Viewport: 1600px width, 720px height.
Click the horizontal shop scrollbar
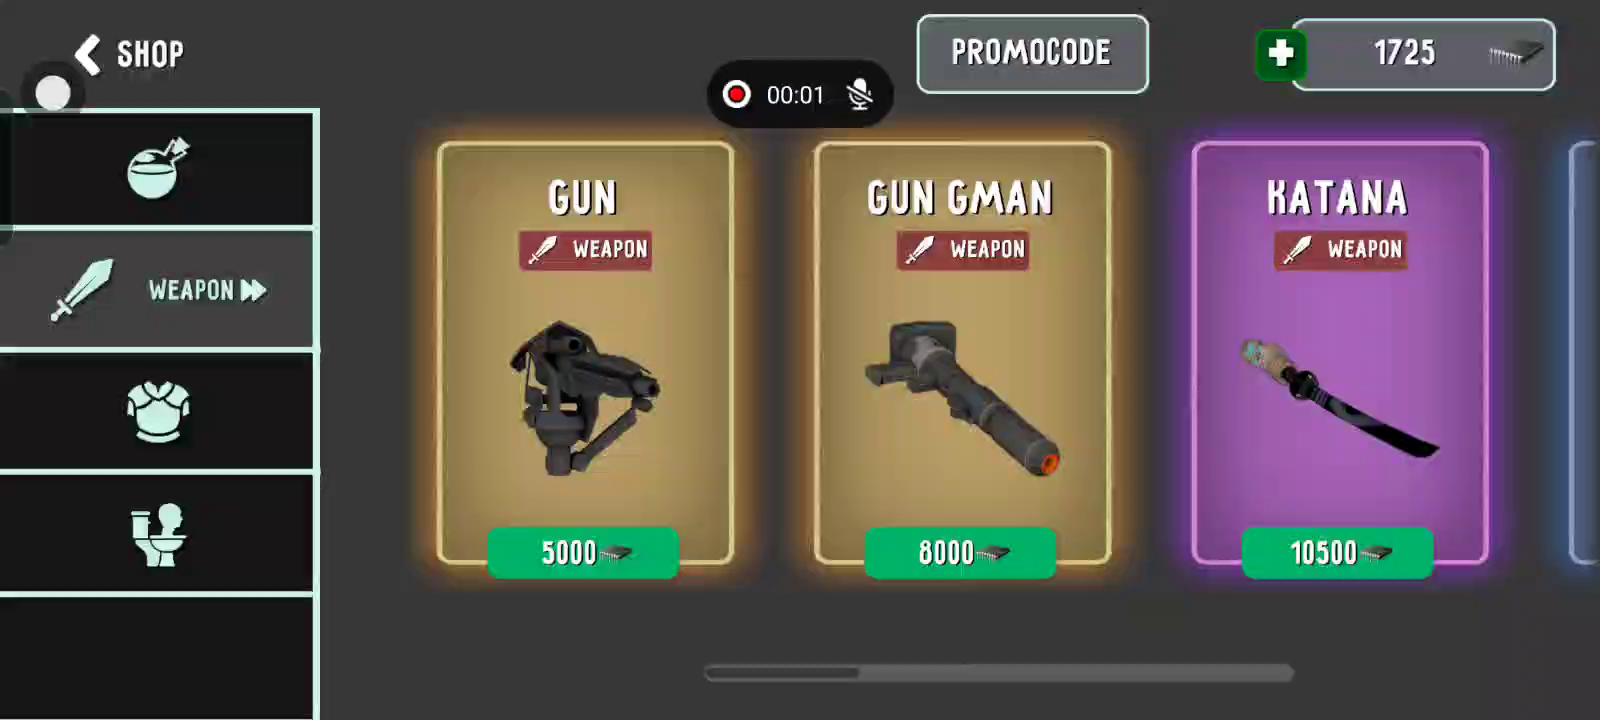(999, 673)
